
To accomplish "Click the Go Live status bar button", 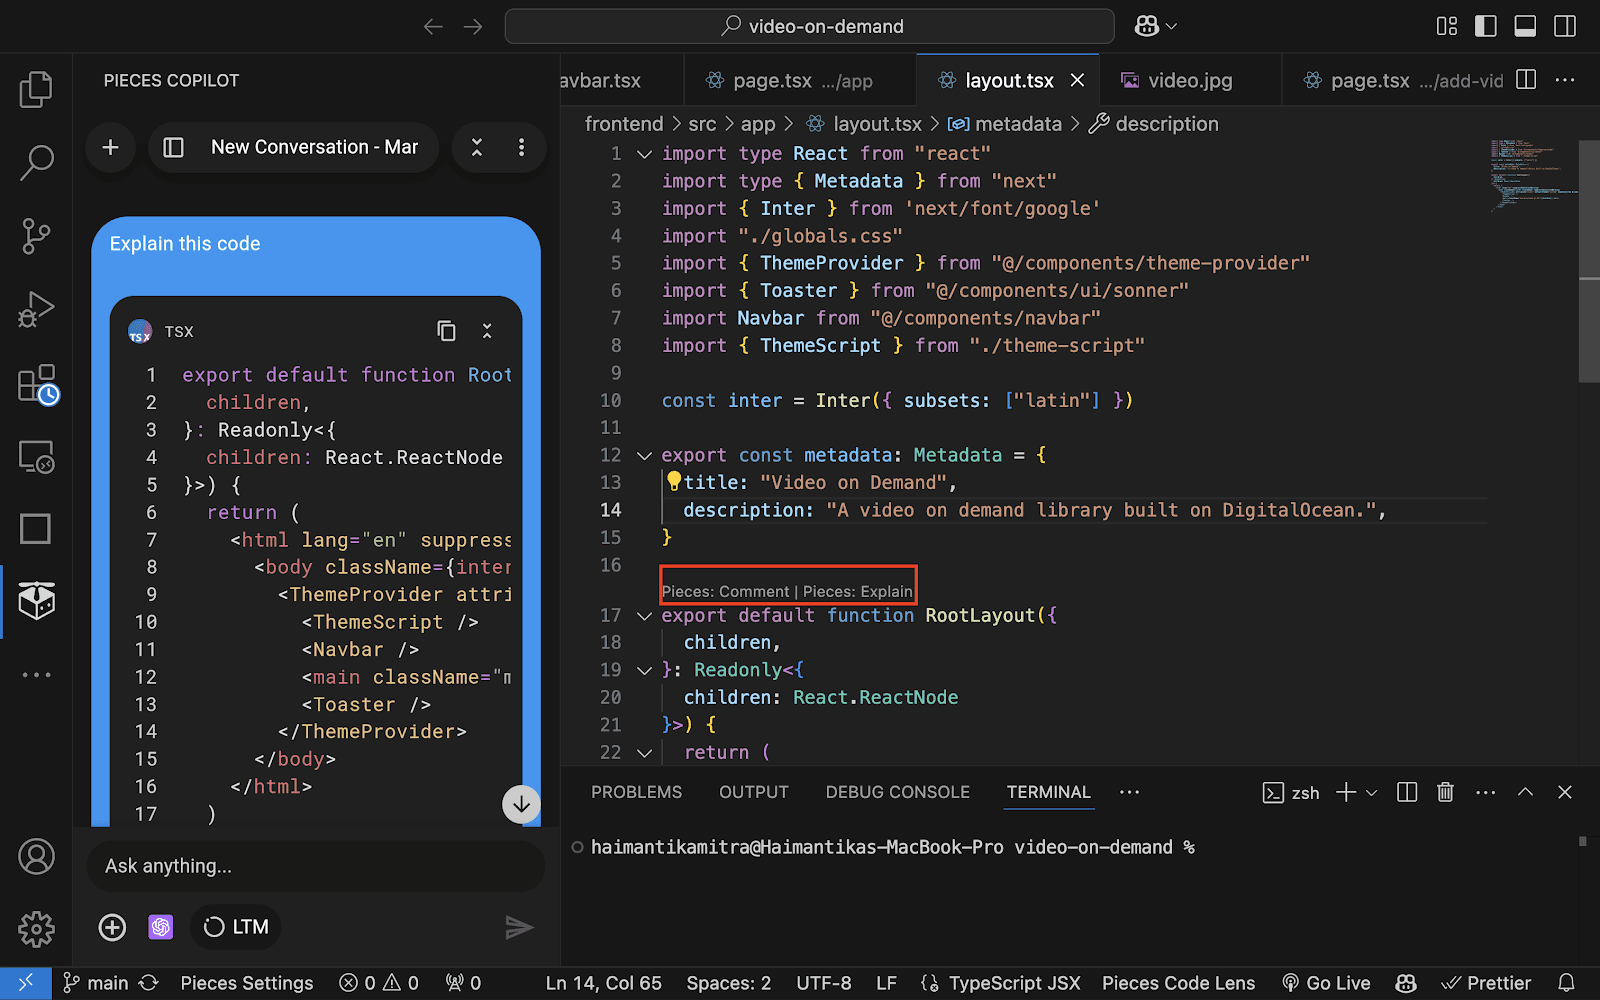I will (x=1326, y=983).
